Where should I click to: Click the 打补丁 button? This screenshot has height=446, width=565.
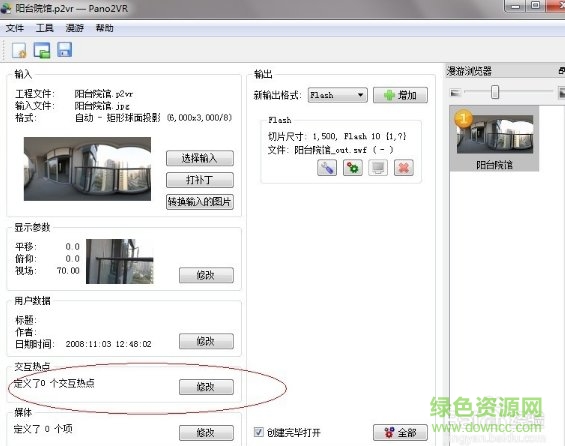[x=200, y=180]
